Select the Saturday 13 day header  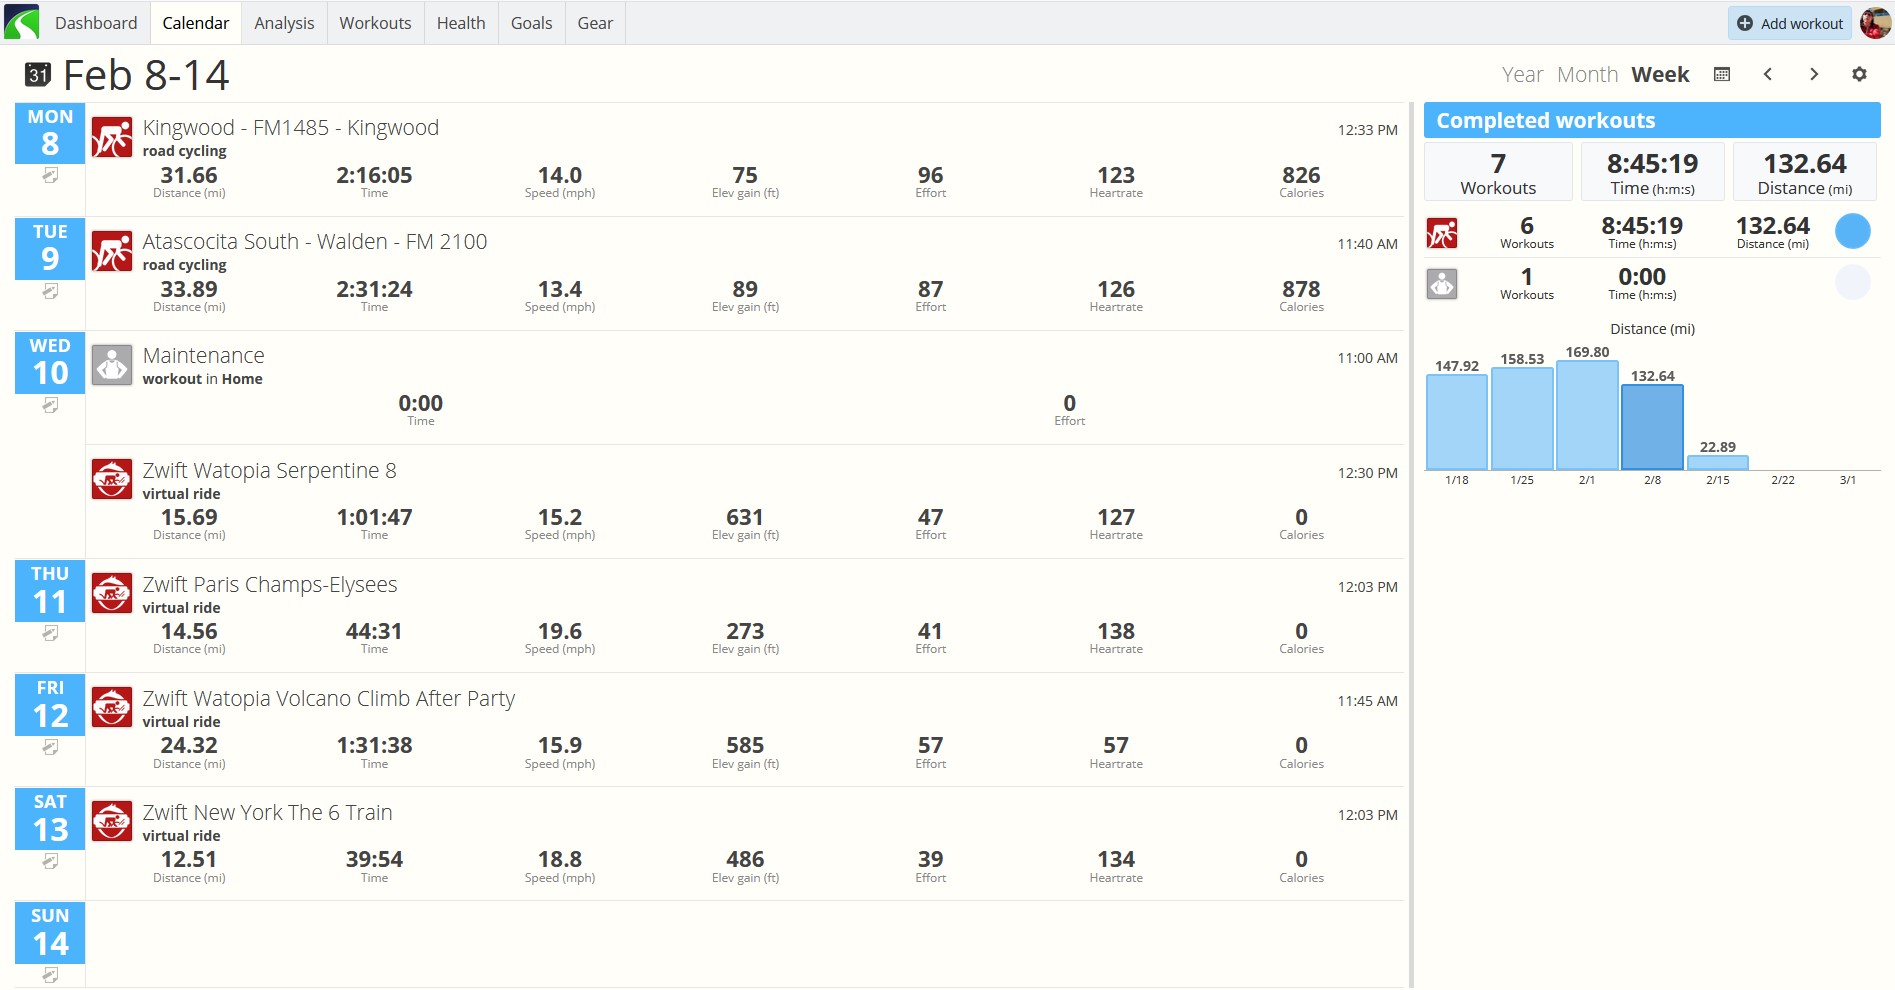50,818
